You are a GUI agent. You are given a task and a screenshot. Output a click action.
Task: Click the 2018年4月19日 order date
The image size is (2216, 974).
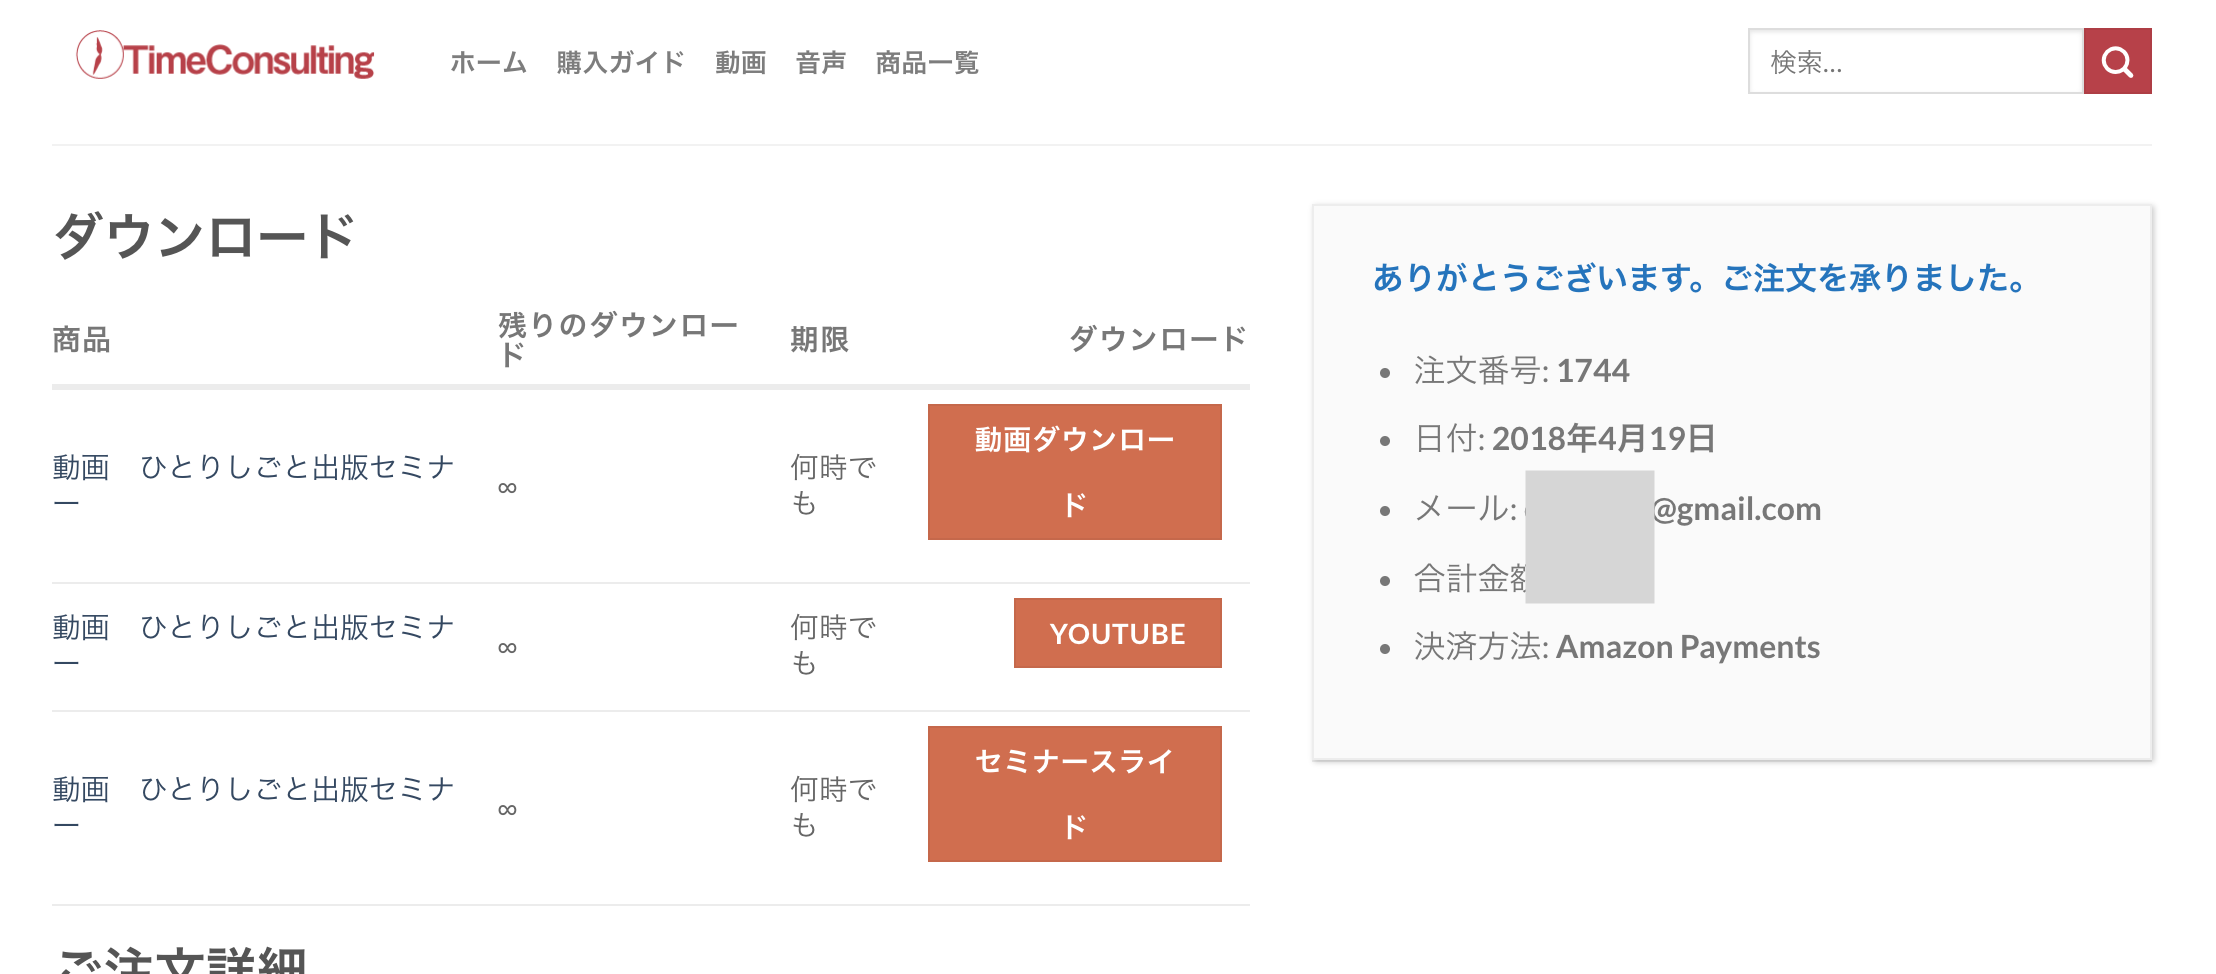(1603, 438)
